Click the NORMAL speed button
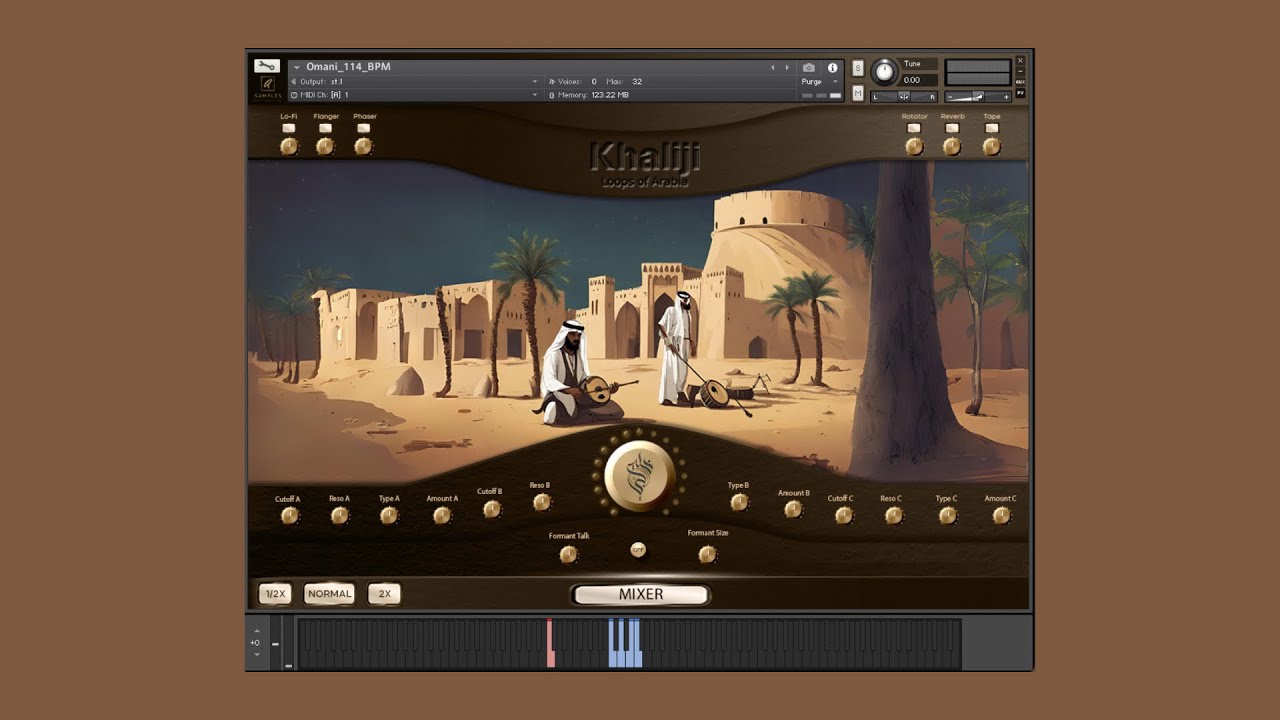 tap(330, 594)
